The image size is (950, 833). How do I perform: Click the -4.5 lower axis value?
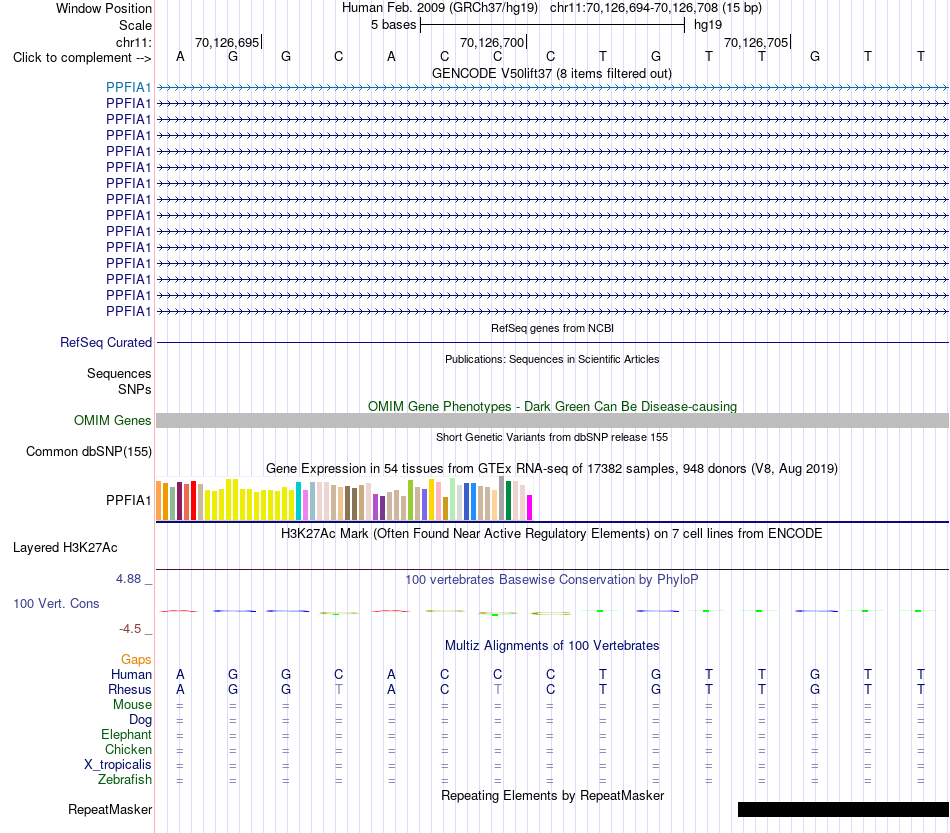(x=130, y=629)
